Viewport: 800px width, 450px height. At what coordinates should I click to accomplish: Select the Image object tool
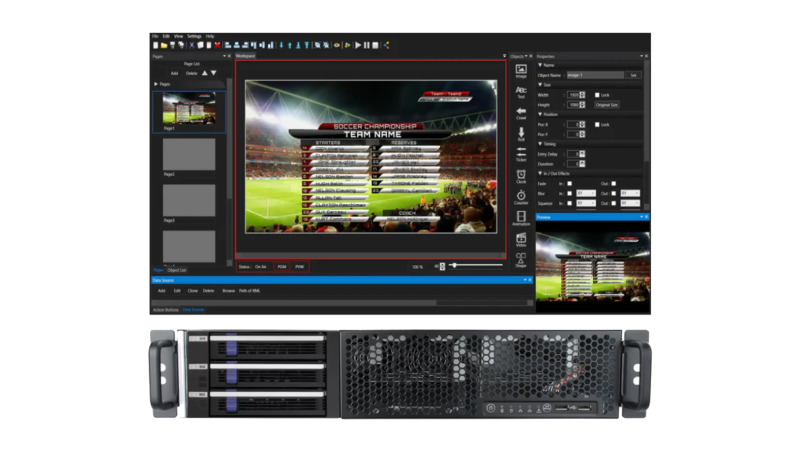tap(521, 70)
